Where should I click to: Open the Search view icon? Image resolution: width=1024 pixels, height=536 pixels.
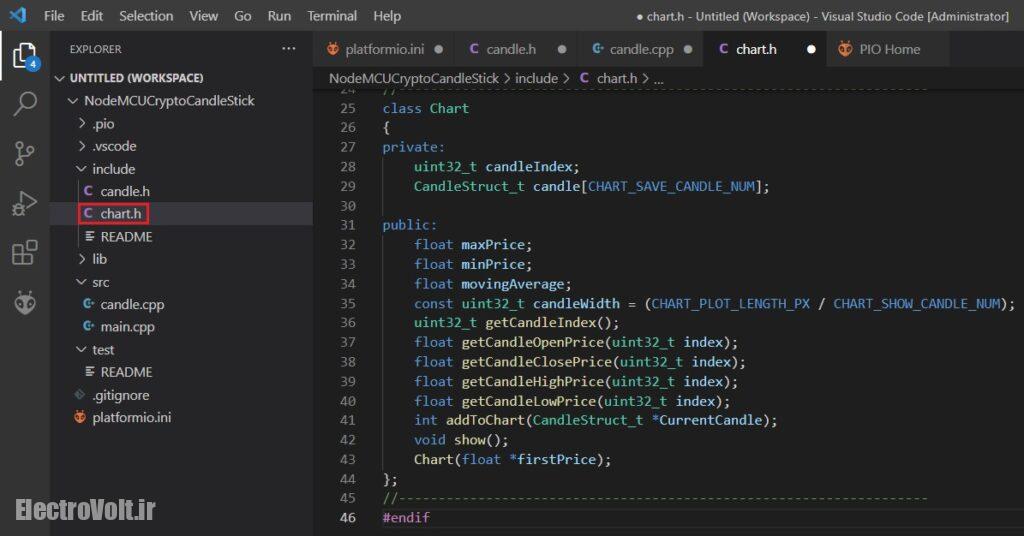pos(25,104)
